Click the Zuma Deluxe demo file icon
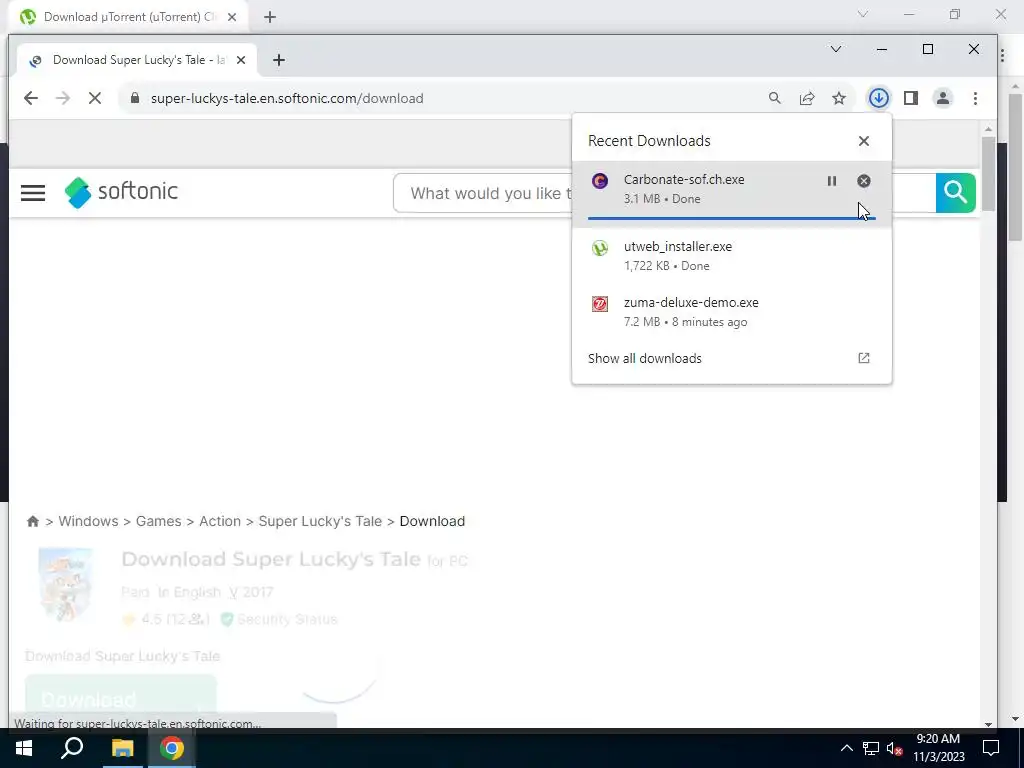The image size is (1024, 768). pyautogui.click(x=600, y=304)
